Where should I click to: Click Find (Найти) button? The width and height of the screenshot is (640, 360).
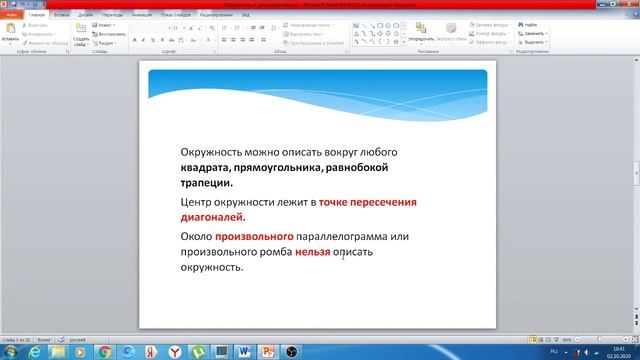pyautogui.click(x=528, y=25)
